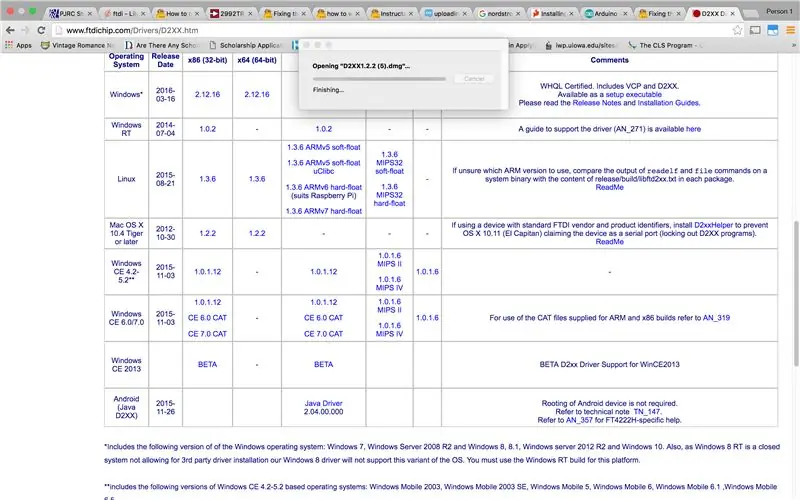The image size is (800, 500).
Task: Click the CE 7.0 CAT link under x86
Action: (x=207, y=334)
